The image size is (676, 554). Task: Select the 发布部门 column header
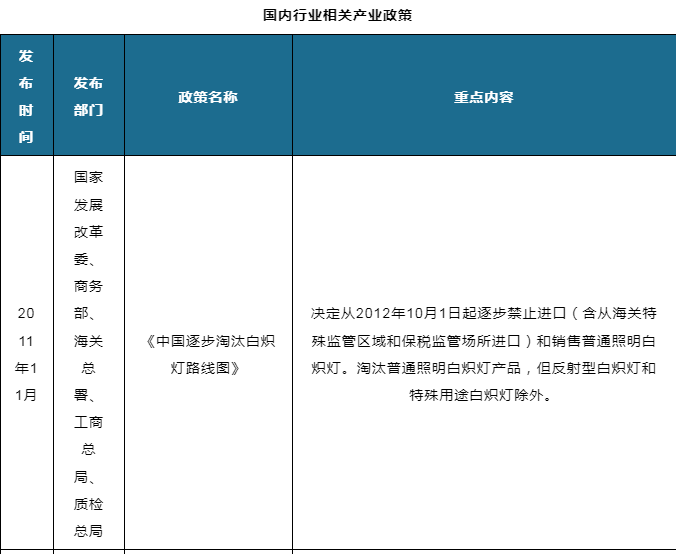[88, 96]
